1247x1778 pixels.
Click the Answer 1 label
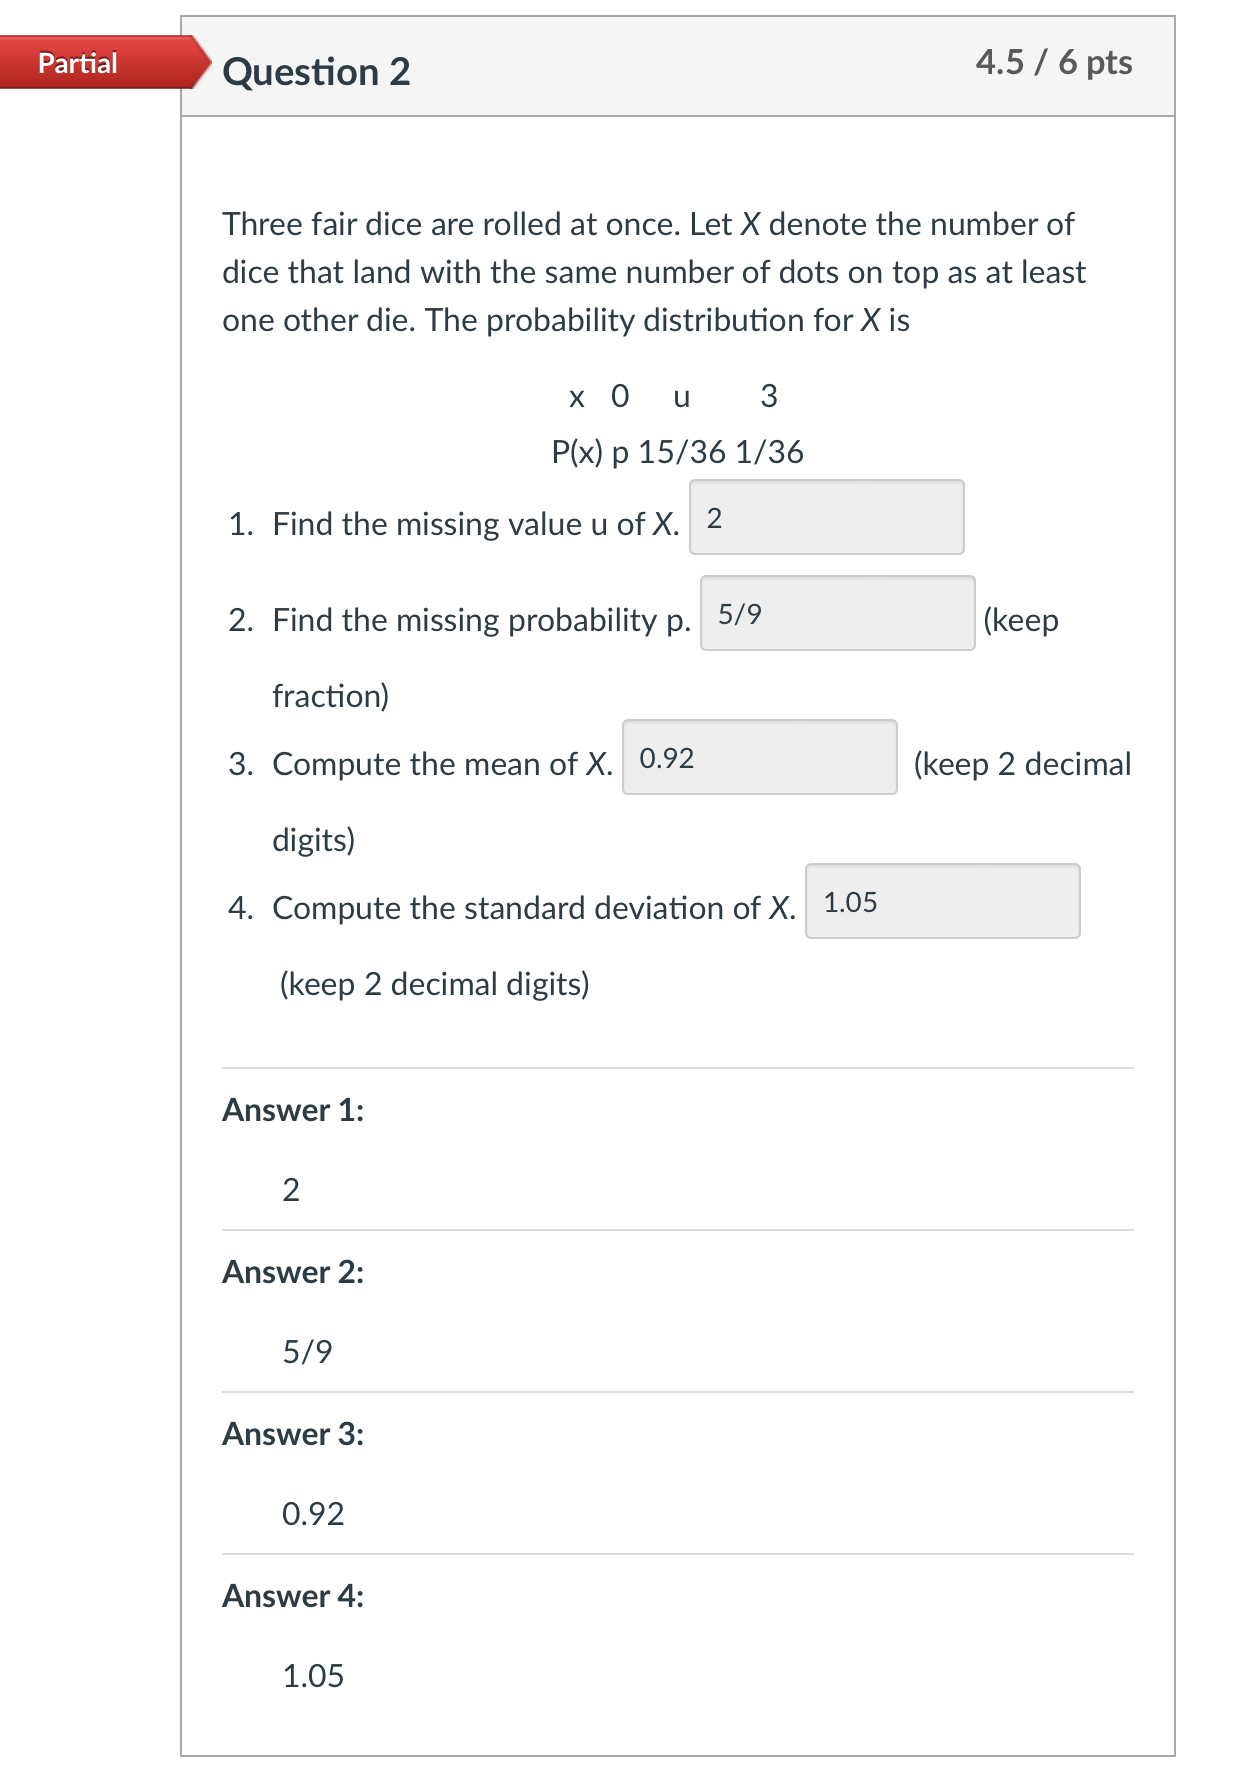coord(292,1110)
